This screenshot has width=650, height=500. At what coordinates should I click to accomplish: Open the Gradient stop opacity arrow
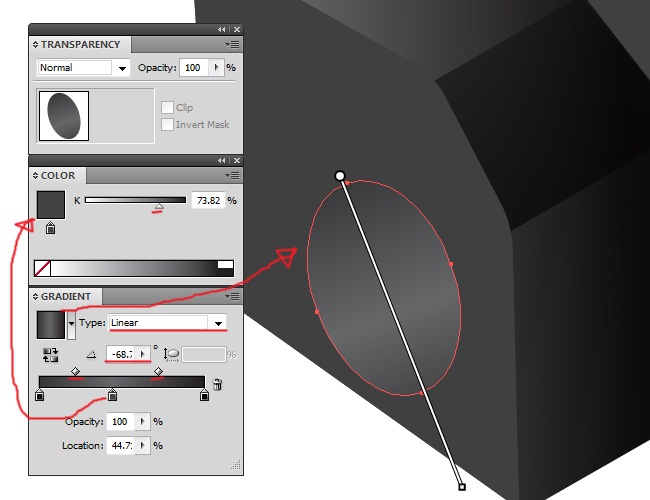click(143, 422)
